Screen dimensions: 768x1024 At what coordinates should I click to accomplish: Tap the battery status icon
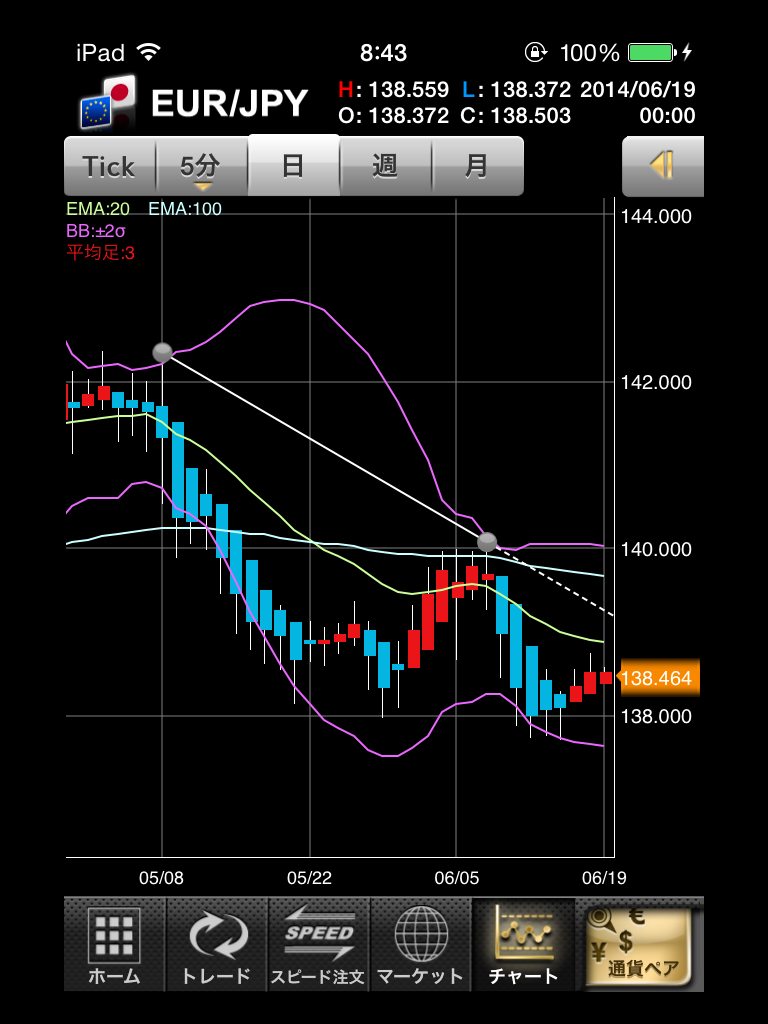pos(650,52)
